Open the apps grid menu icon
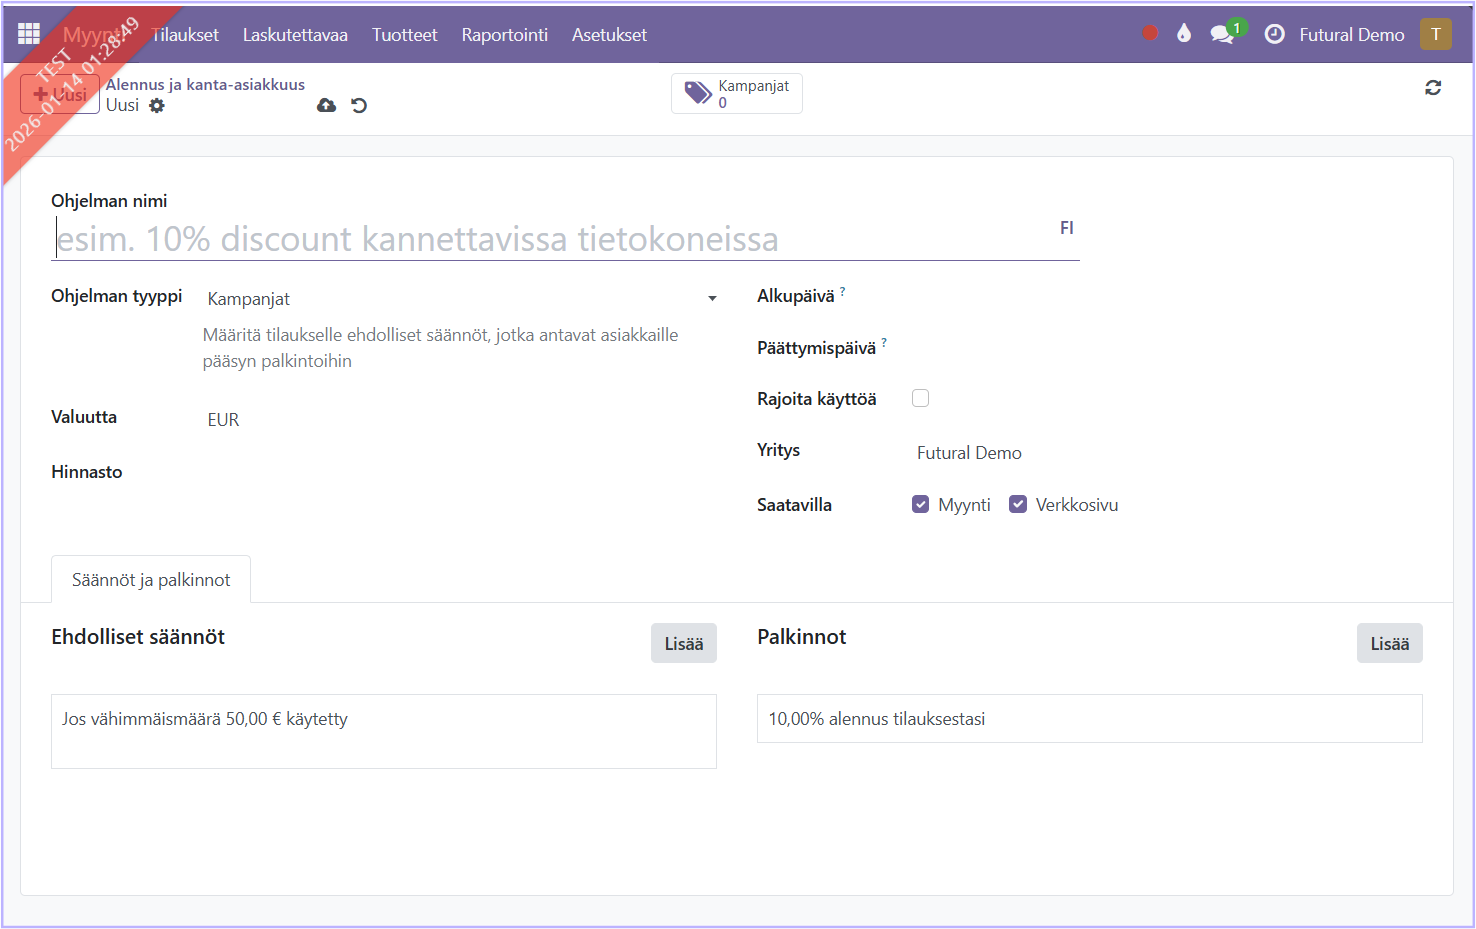 click(x=29, y=34)
